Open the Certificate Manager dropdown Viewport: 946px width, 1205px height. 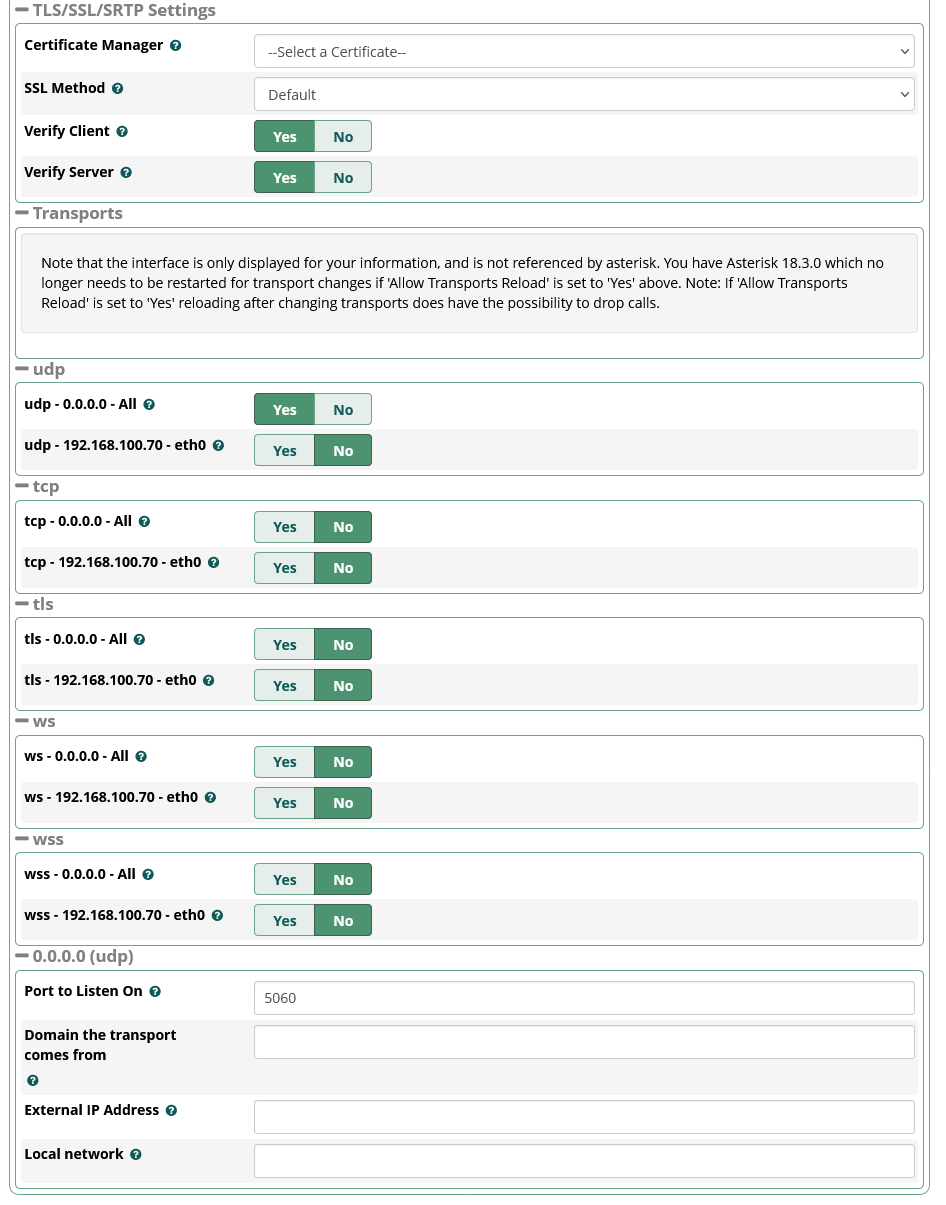[x=584, y=52]
